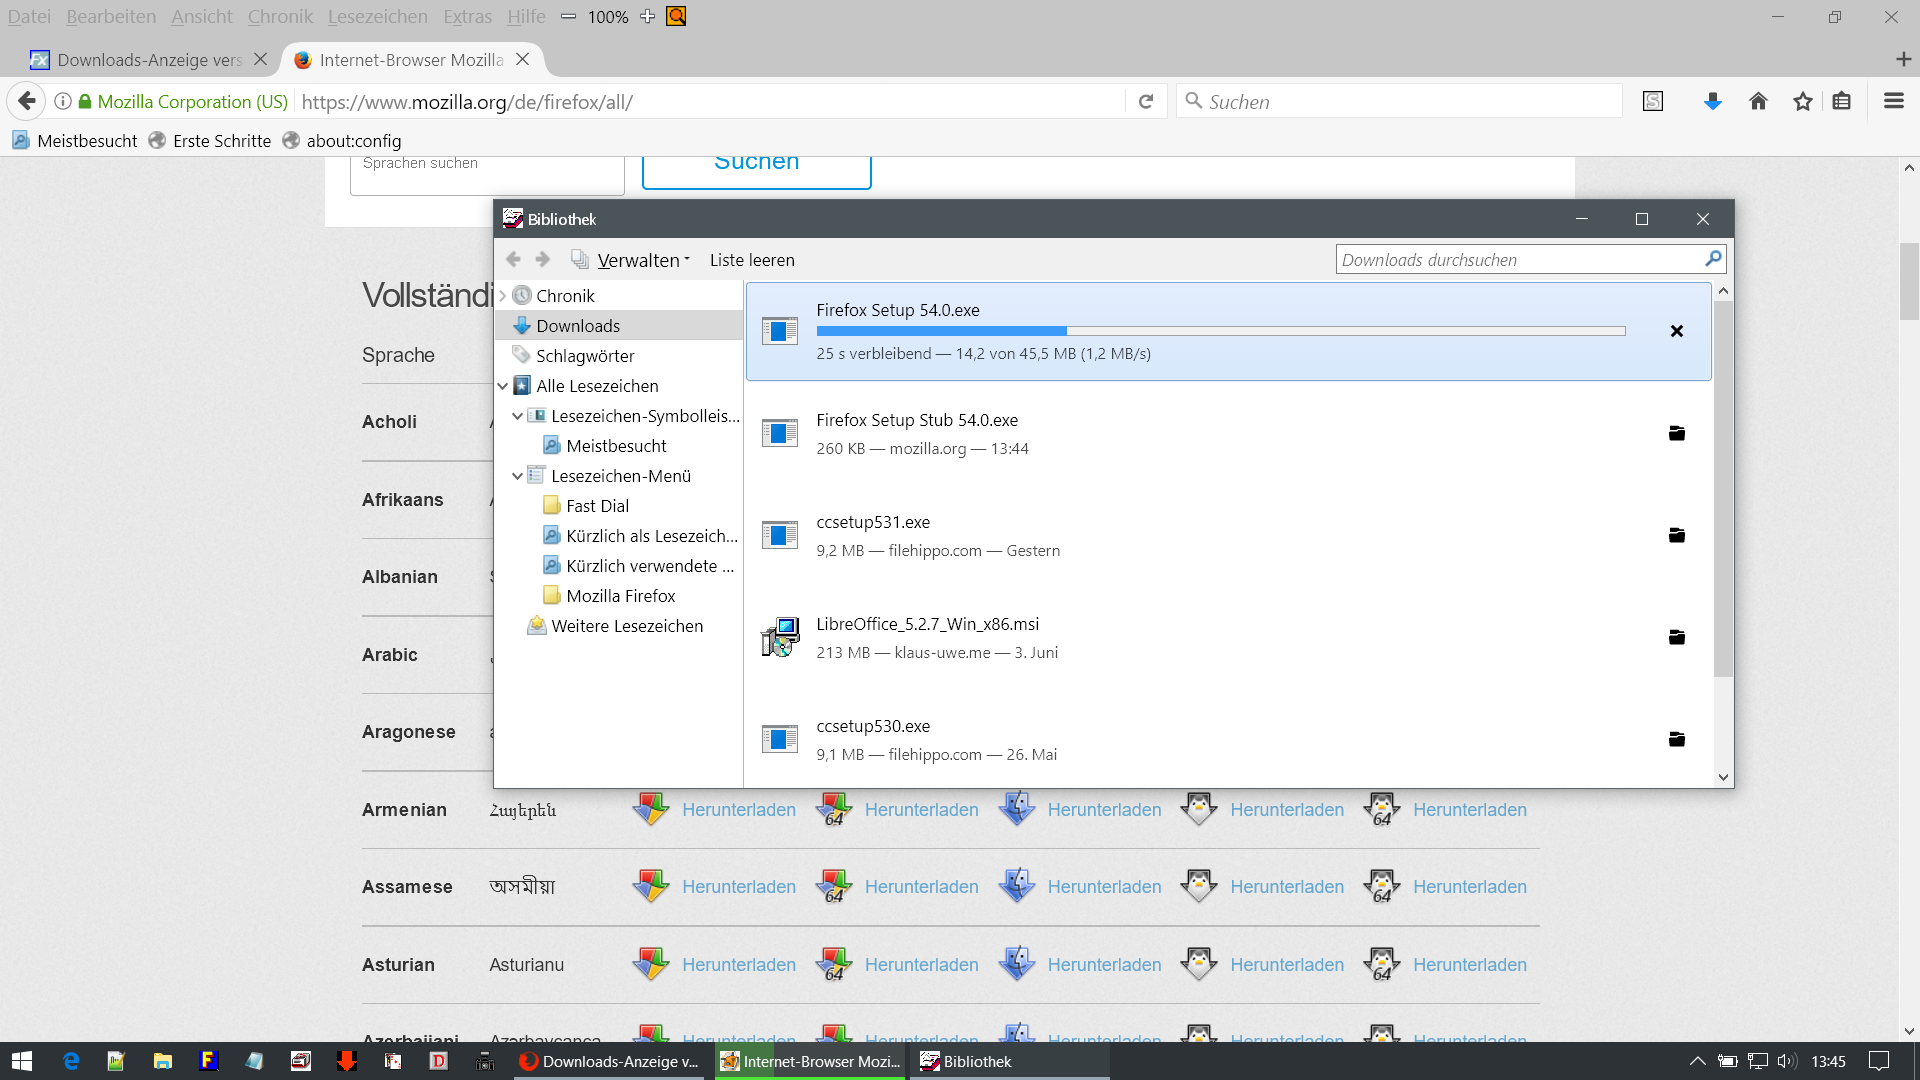Cancel the Firefox Setup 54.0.exe download

click(1677, 331)
